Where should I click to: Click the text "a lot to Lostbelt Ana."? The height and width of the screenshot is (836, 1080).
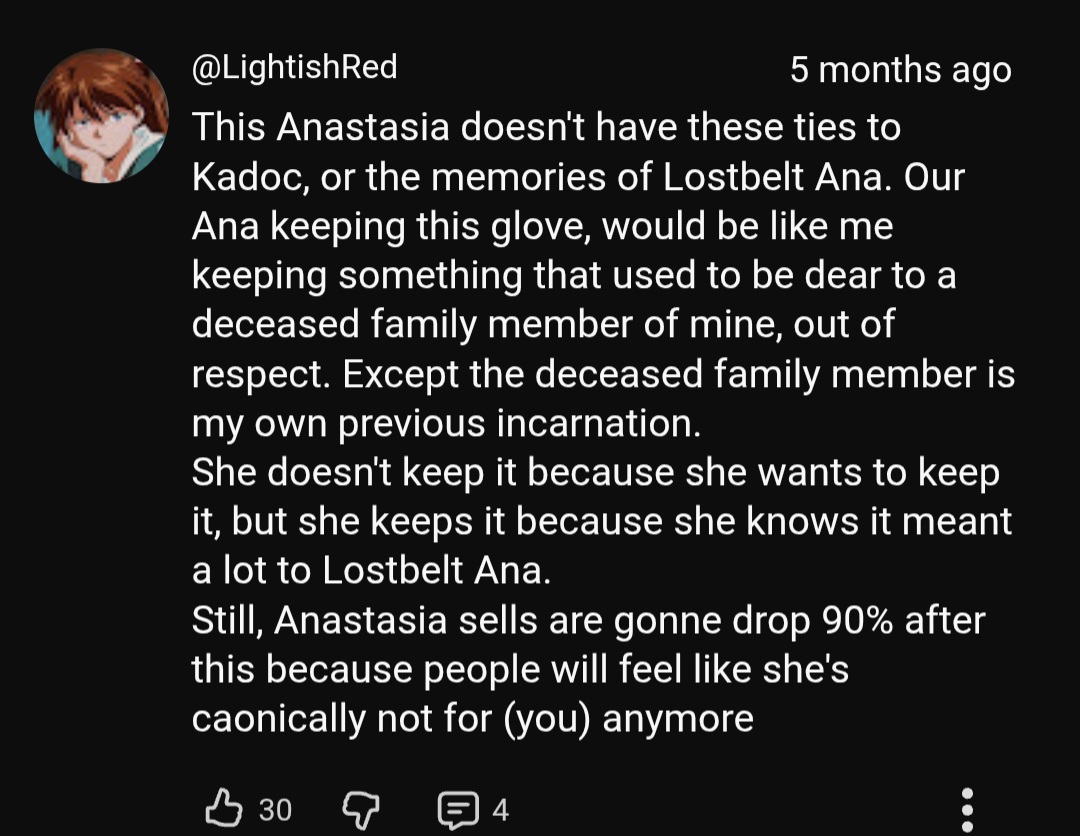pyautogui.click(x=371, y=570)
